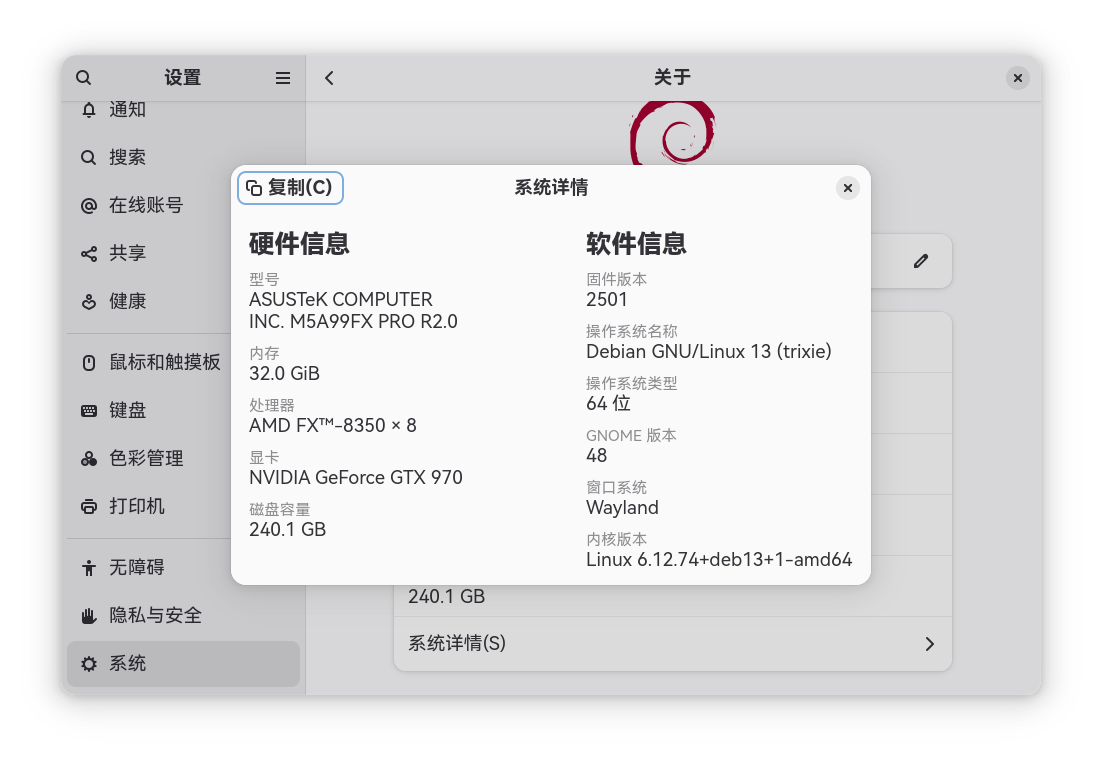The image size is (1102, 762).
Task: Go back using the arrow in the About header
Action: (329, 78)
